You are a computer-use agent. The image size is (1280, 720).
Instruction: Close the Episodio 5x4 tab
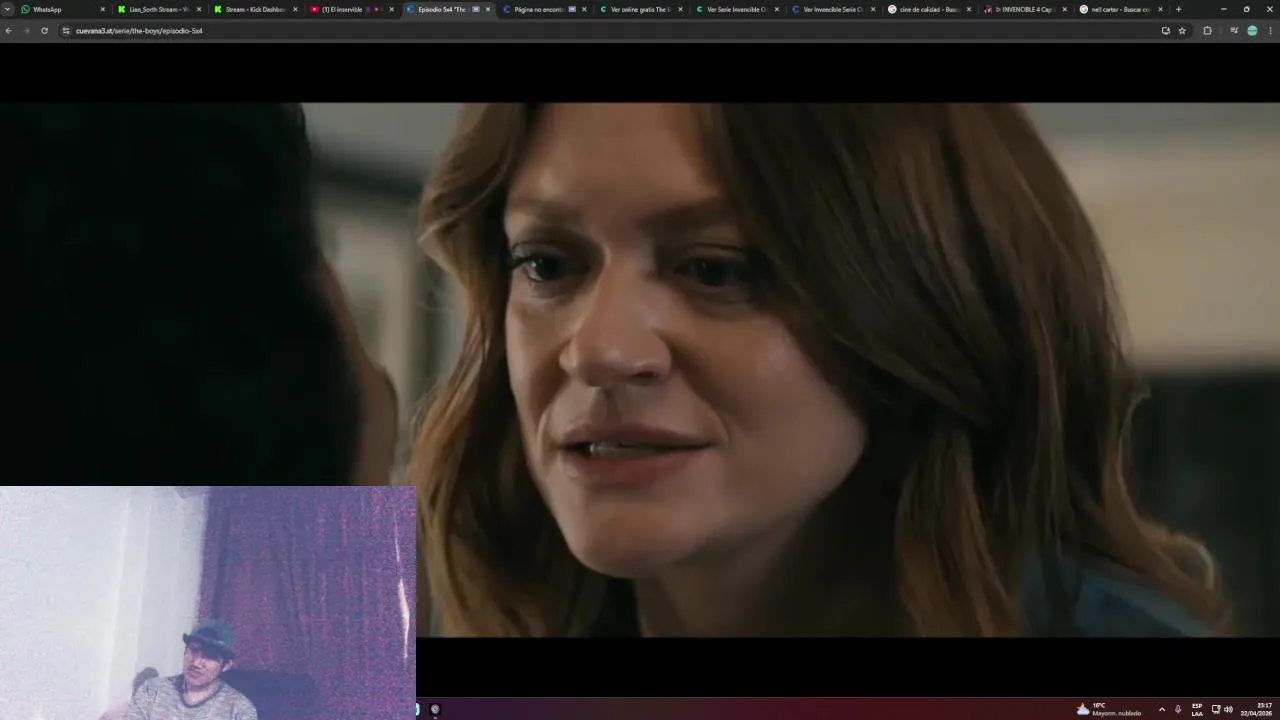(x=488, y=9)
